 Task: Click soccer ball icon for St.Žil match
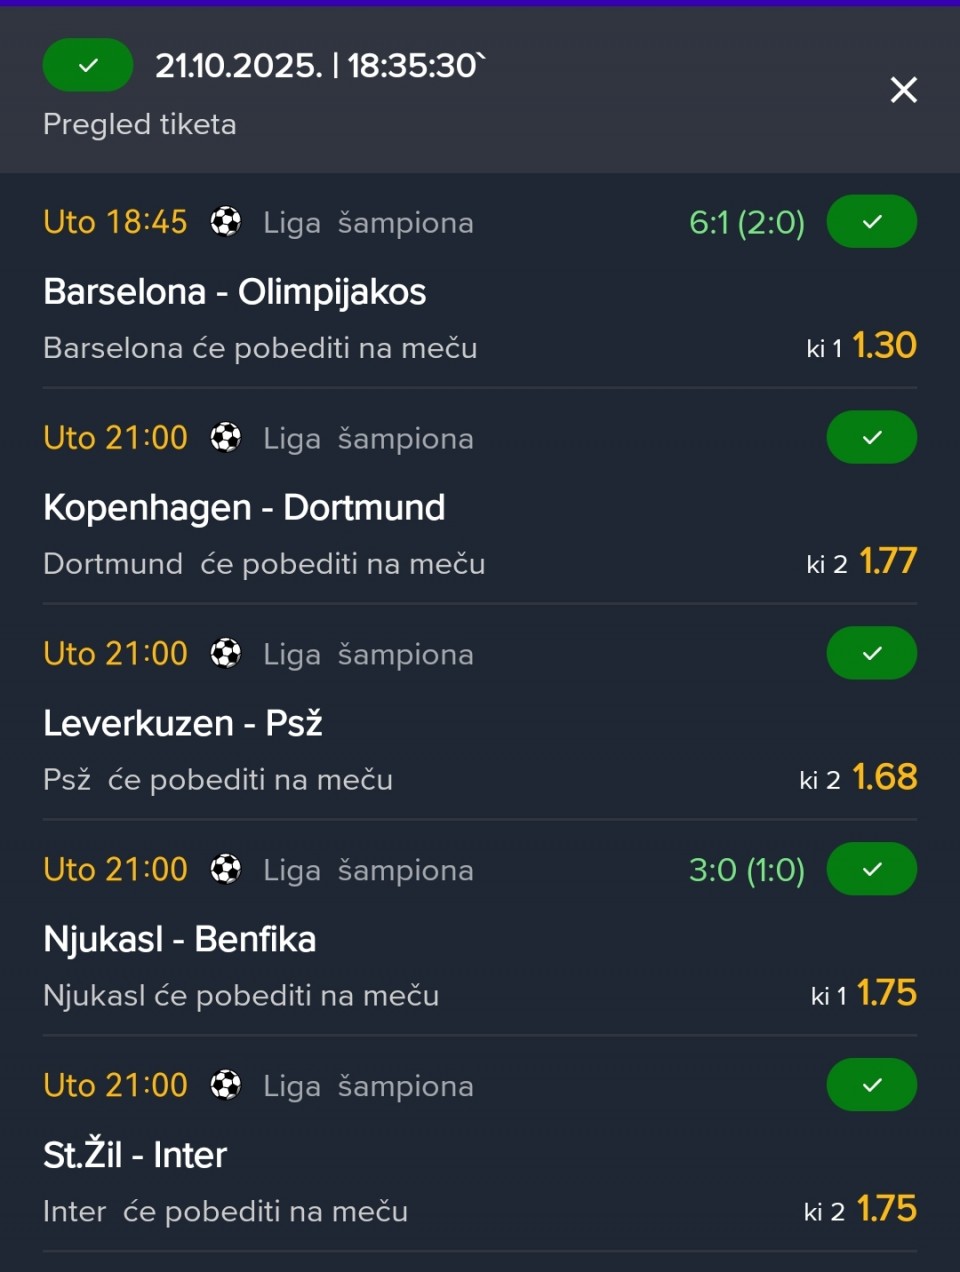pos(226,1085)
